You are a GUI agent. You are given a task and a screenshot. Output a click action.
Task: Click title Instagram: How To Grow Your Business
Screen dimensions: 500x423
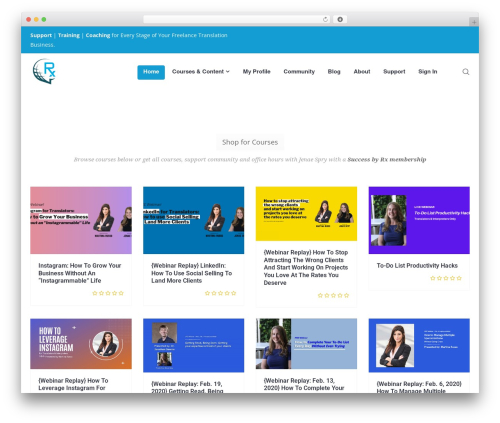pos(80,273)
